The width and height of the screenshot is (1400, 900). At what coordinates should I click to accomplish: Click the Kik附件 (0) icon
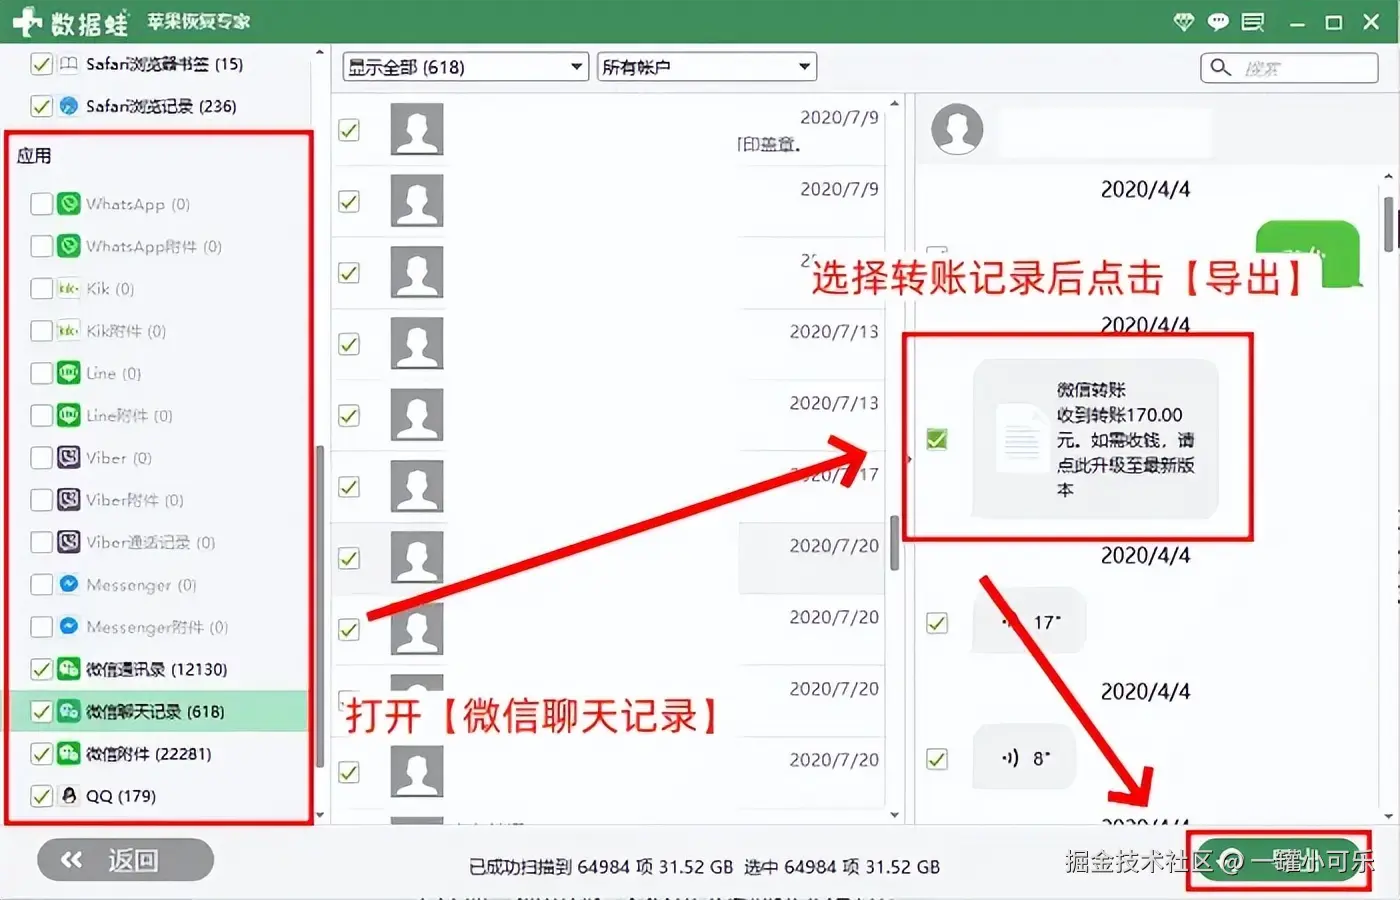[x=68, y=331]
